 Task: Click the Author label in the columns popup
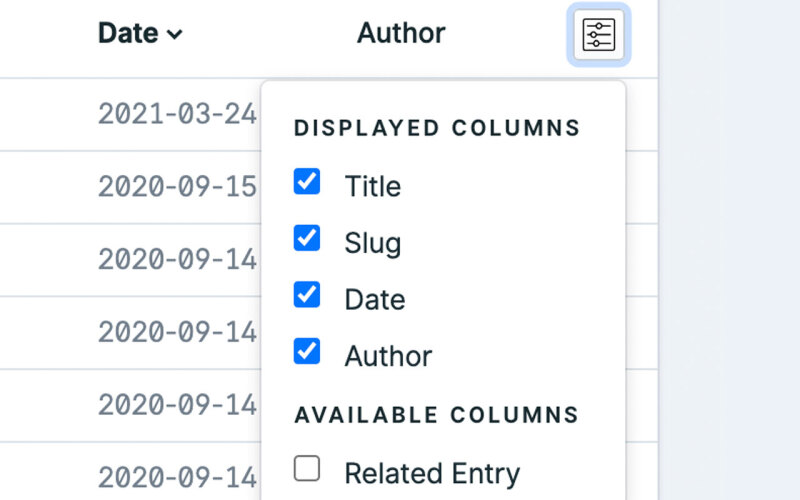pos(388,356)
